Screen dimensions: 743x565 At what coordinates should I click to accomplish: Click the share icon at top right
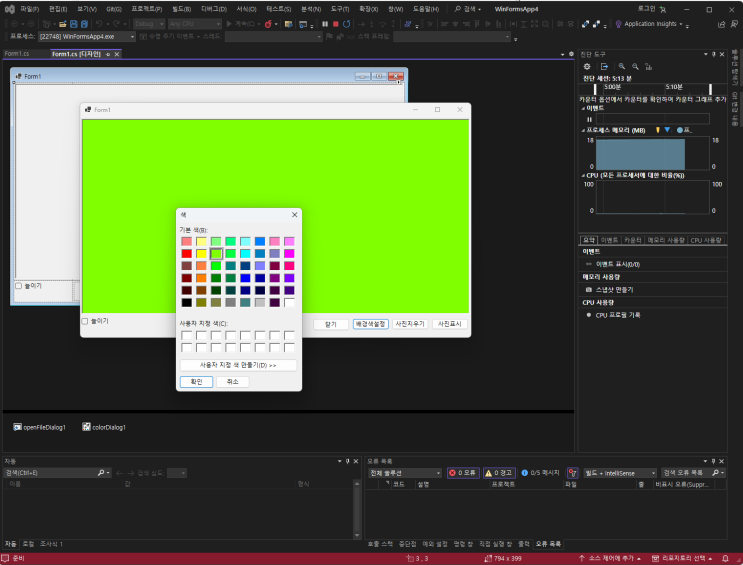(722, 24)
